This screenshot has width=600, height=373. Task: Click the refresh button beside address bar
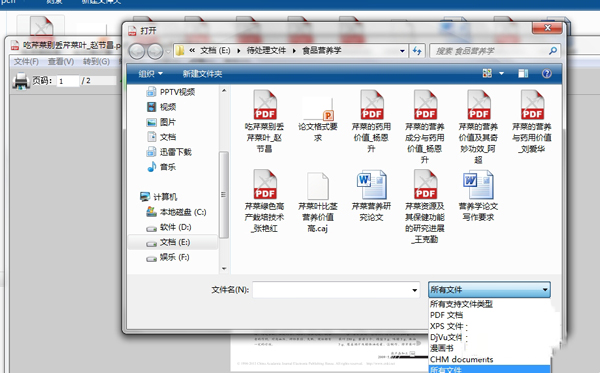(417, 50)
